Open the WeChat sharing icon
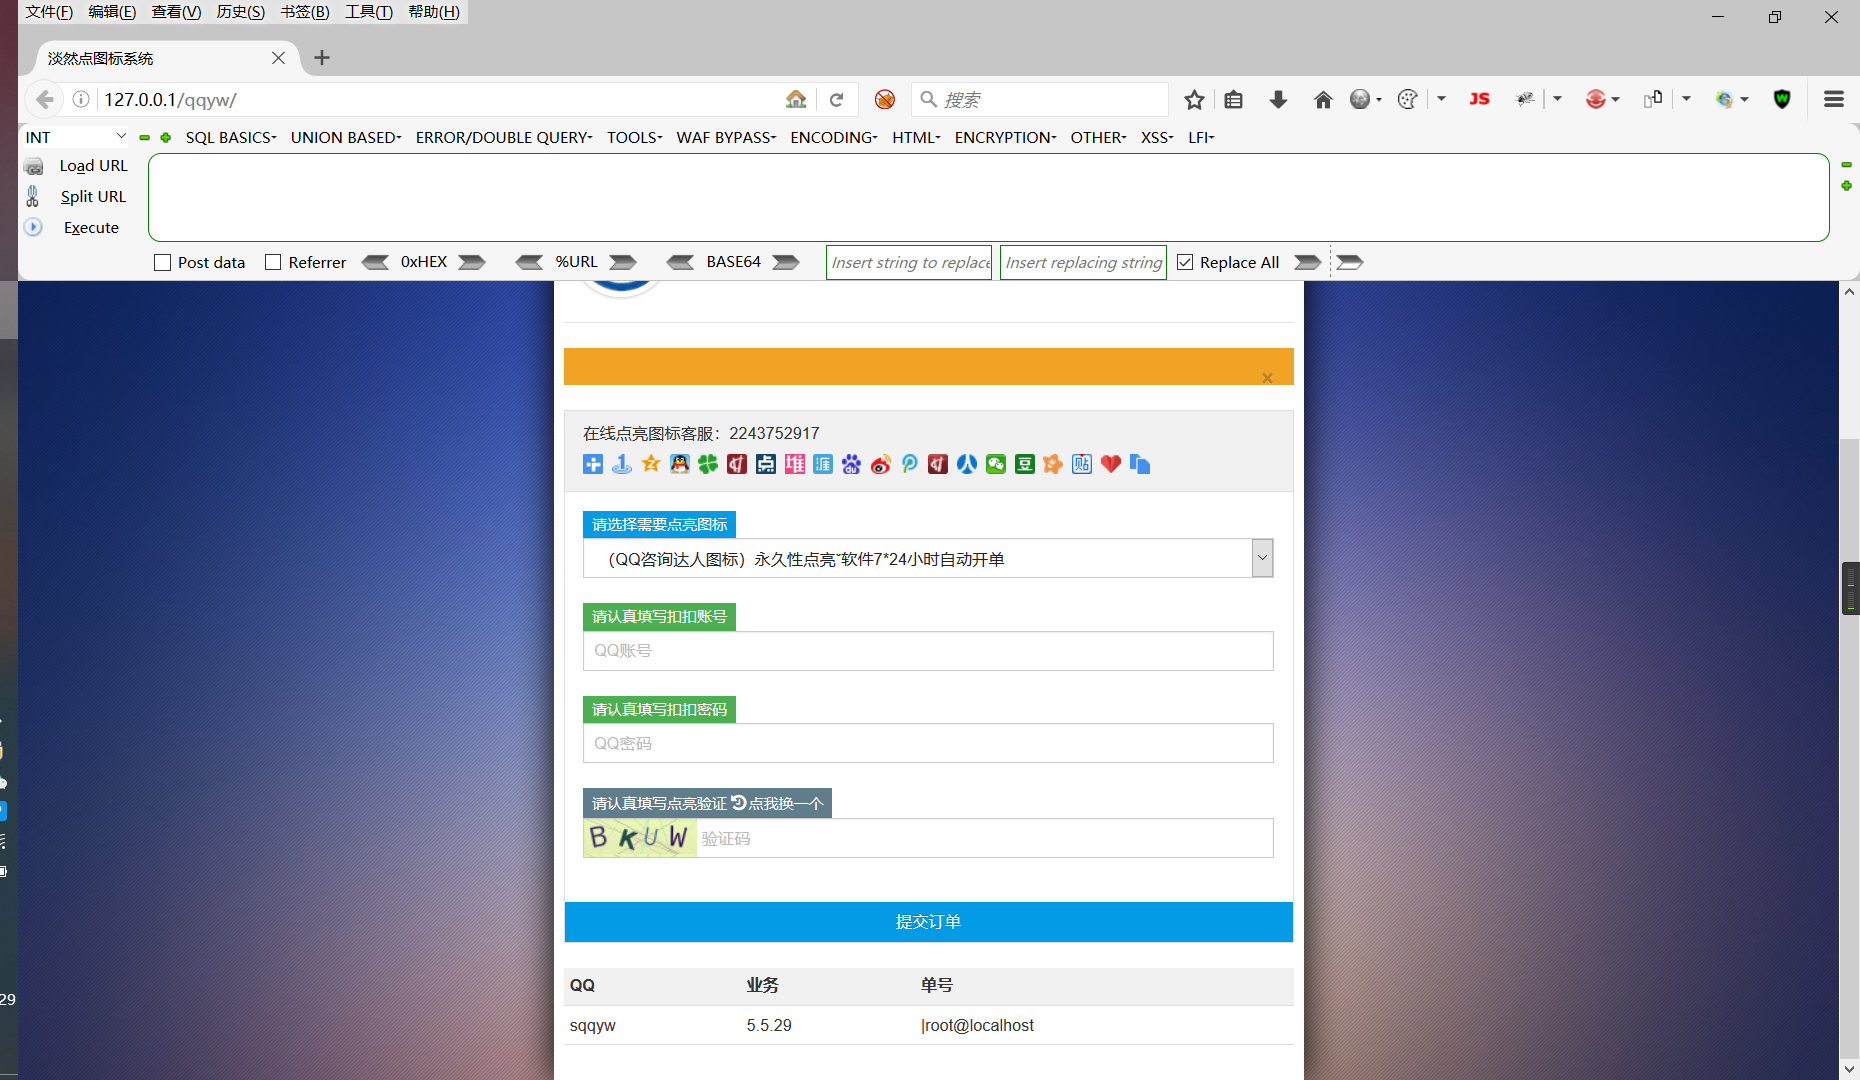 [x=995, y=464]
